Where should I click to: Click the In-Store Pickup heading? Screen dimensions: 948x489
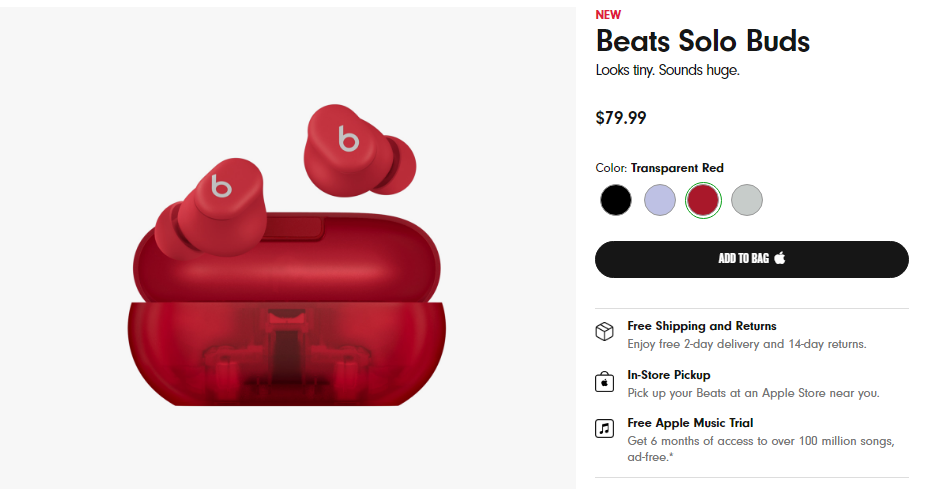(x=669, y=375)
